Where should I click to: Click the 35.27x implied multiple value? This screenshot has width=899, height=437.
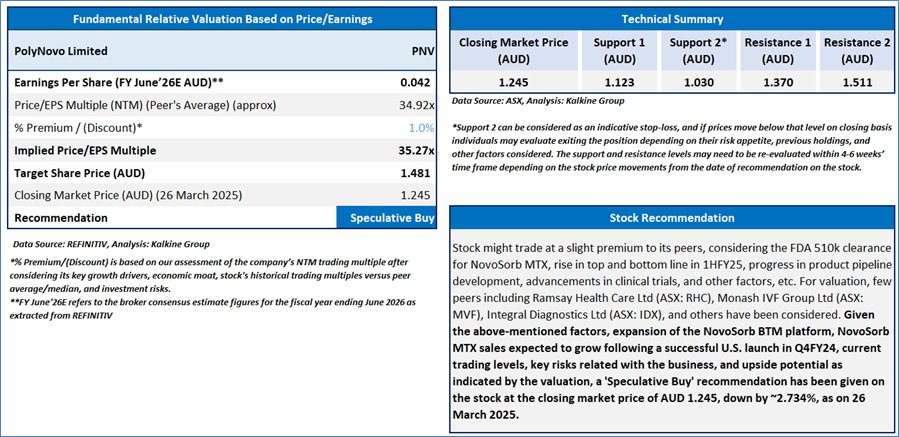tap(413, 151)
